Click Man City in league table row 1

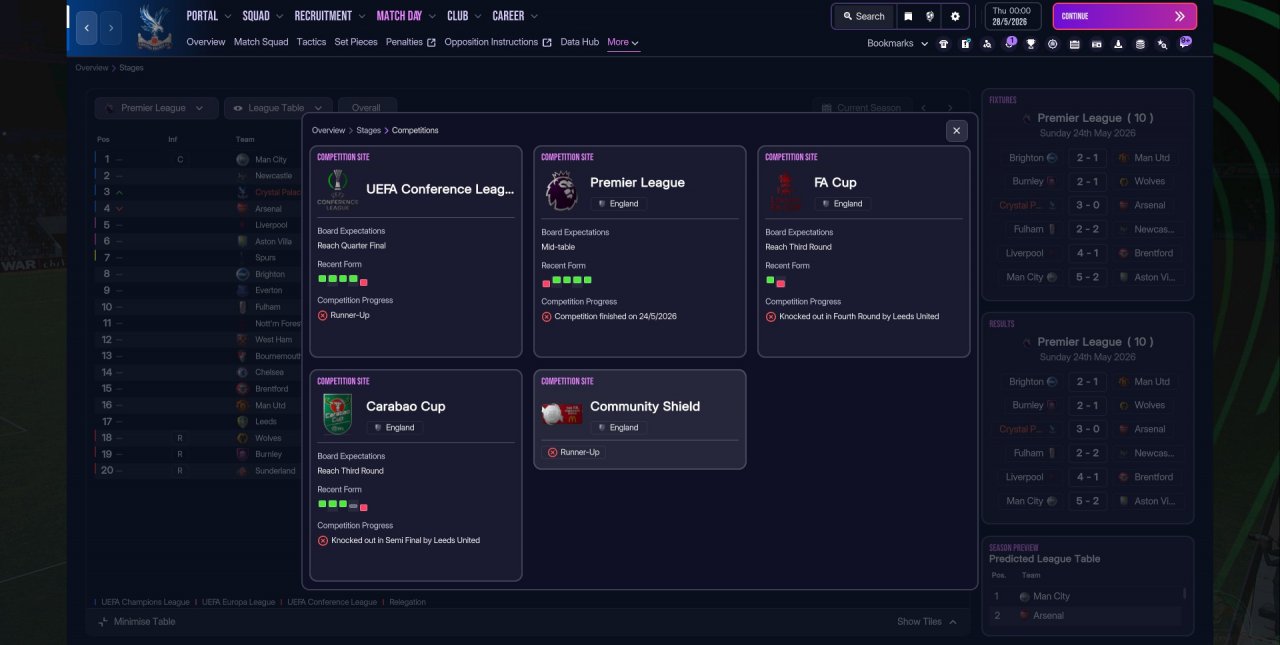click(271, 160)
